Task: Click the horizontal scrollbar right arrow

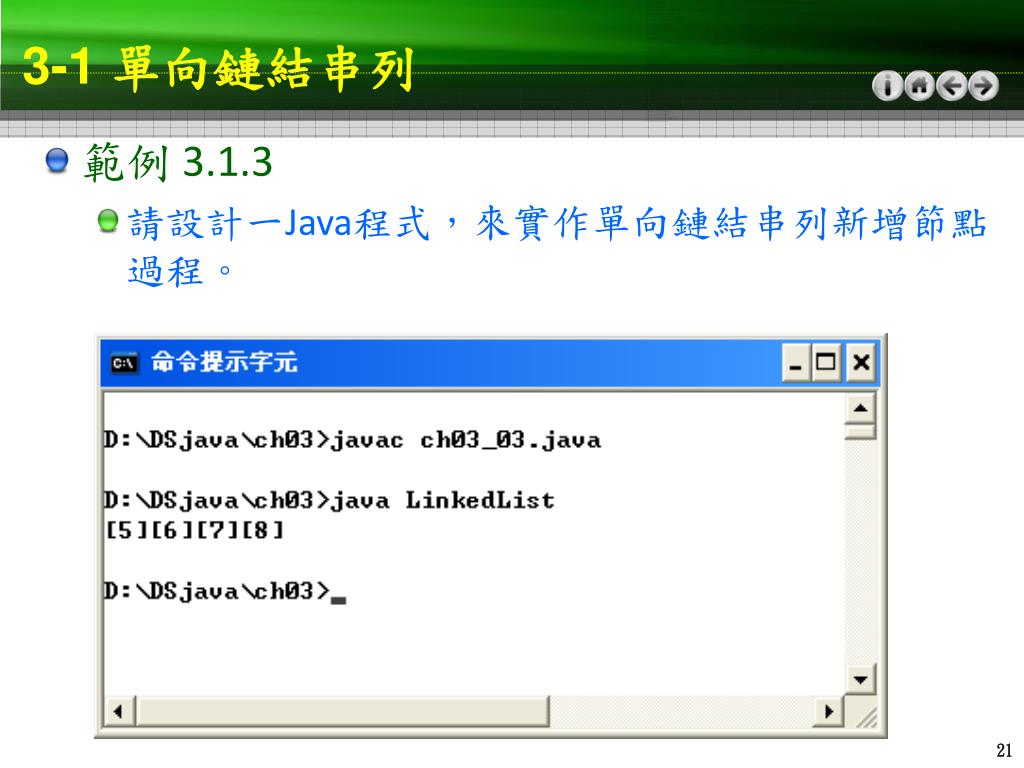Action: click(829, 711)
